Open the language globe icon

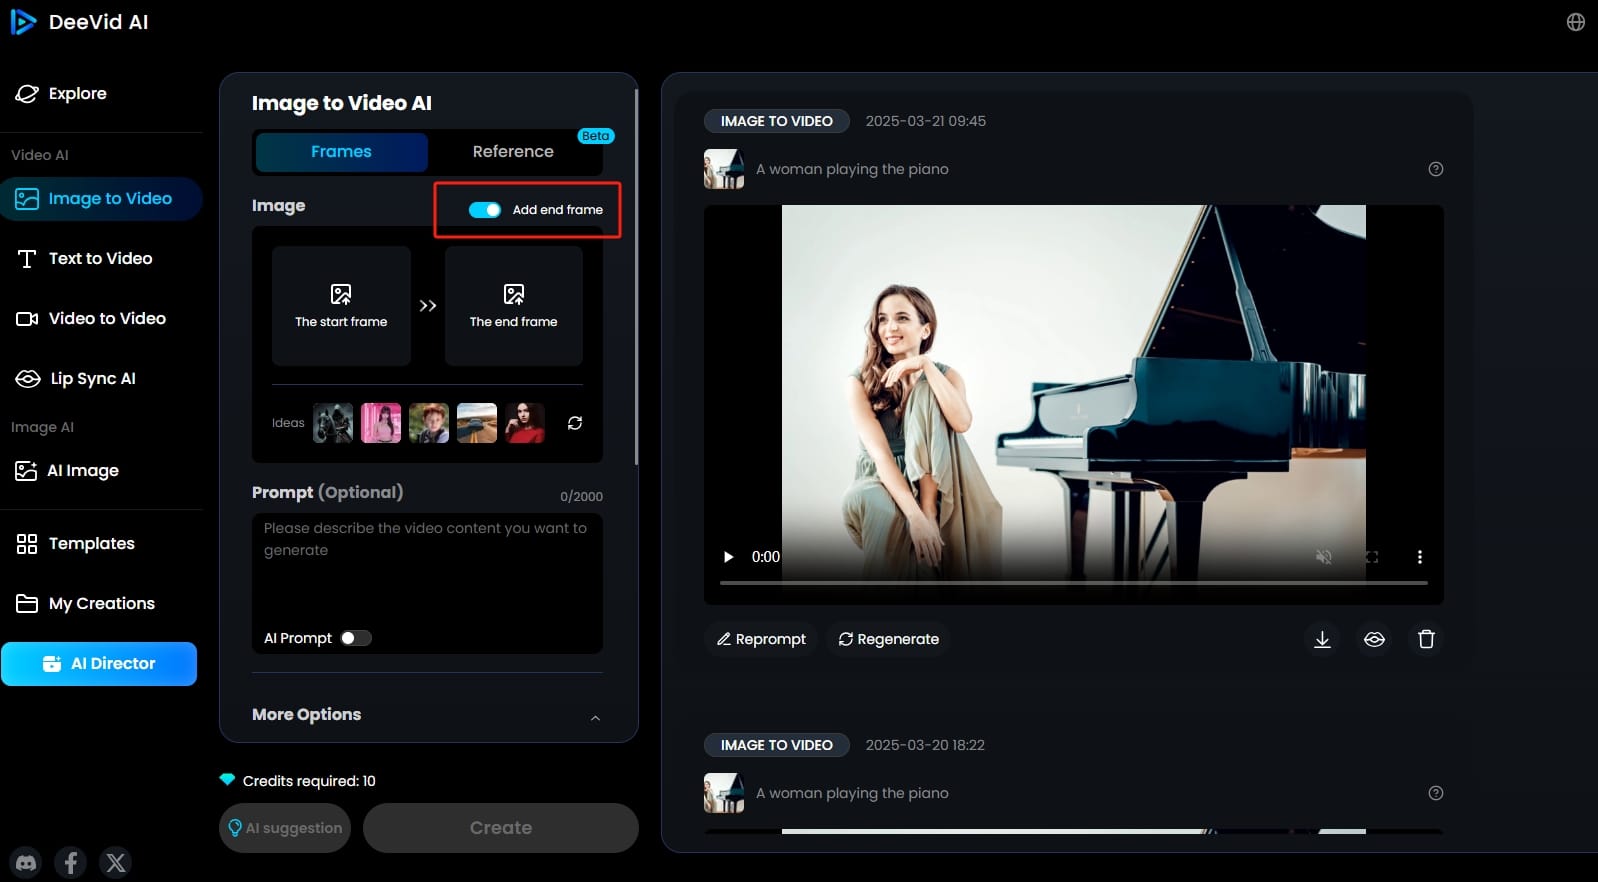coord(1575,22)
